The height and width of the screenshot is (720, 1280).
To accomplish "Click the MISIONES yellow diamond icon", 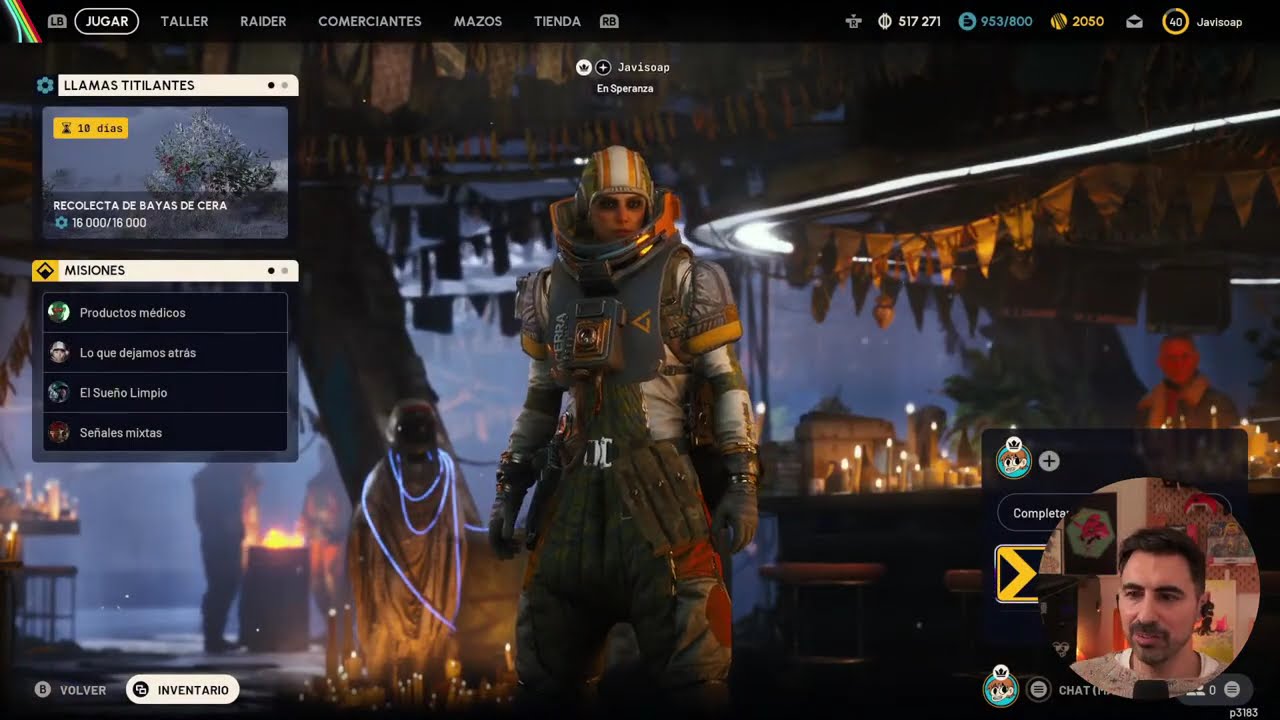I will 44,270.
